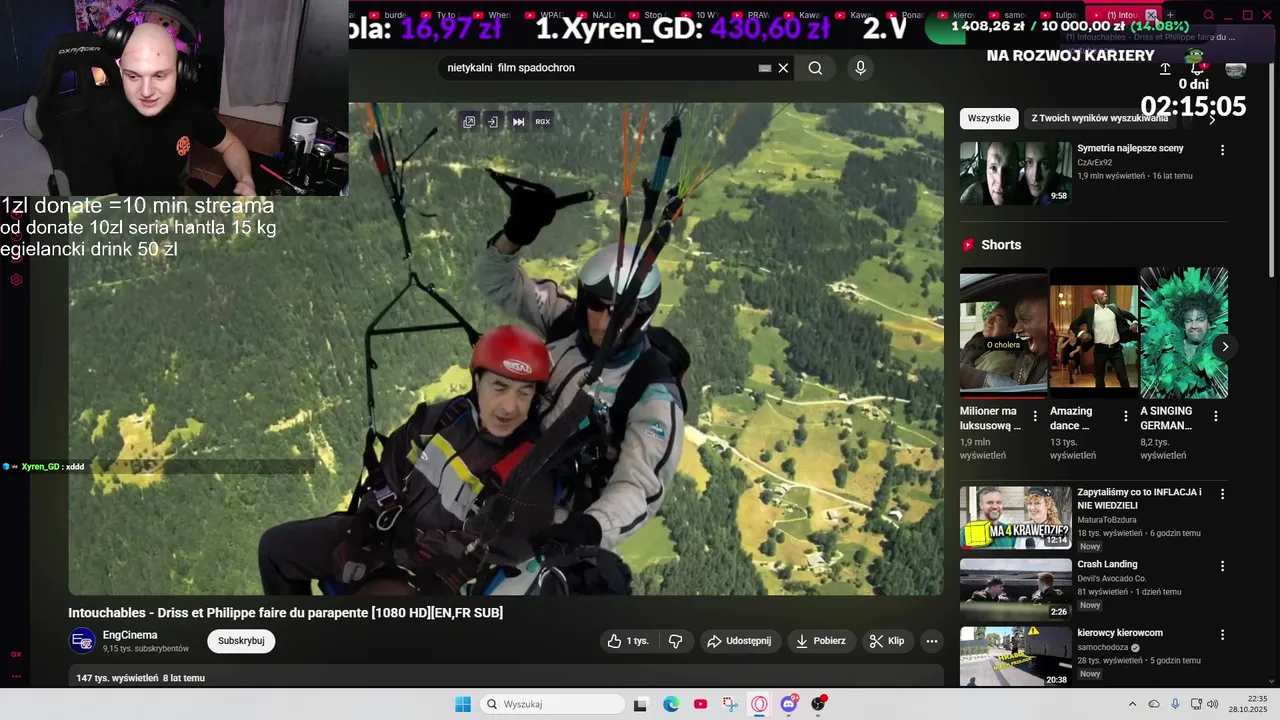The width and height of the screenshot is (1280, 720).
Task: Expand the hidden system tray icons chevron
Action: pyautogui.click(x=1132, y=704)
